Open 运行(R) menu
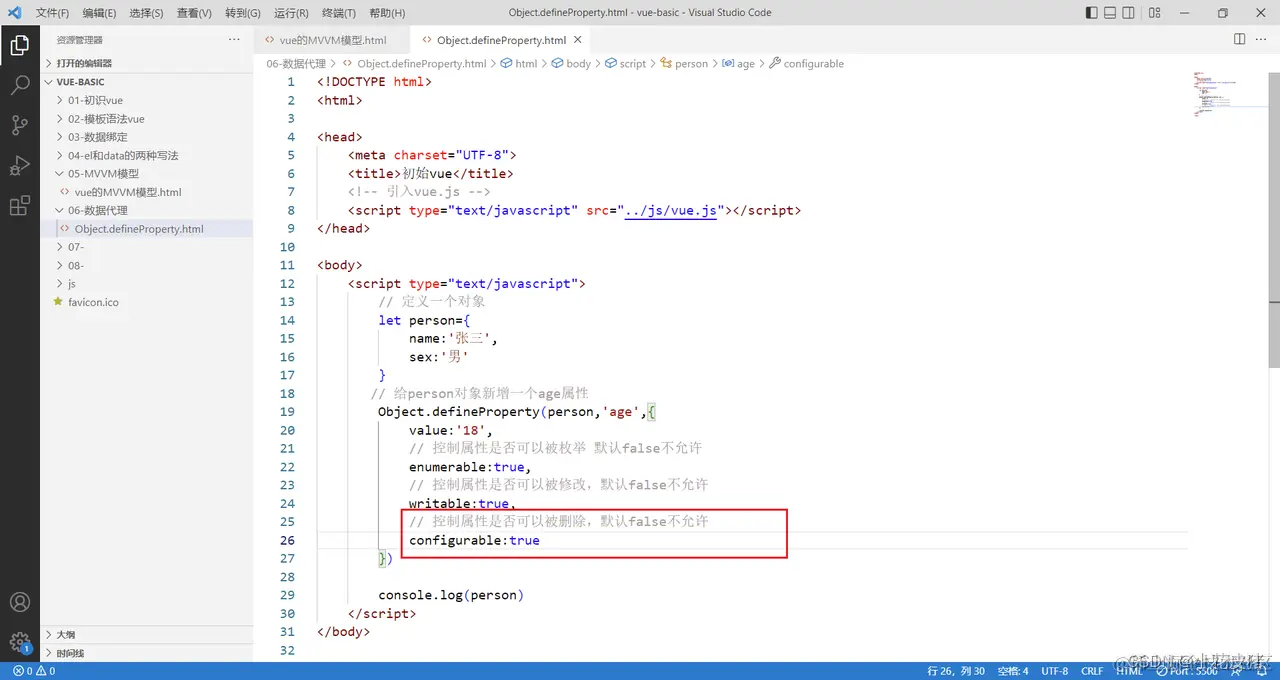The image size is (1280, 680). point(291,13)
